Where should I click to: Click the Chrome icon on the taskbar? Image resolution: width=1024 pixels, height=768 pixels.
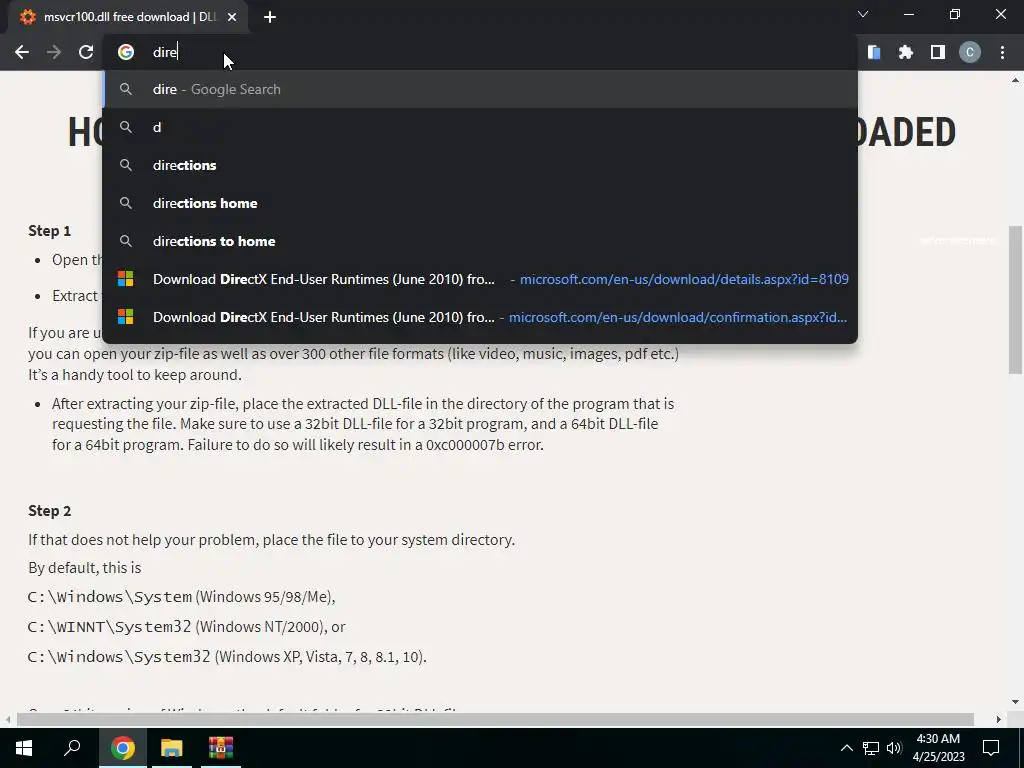click(x=122, y=748)
